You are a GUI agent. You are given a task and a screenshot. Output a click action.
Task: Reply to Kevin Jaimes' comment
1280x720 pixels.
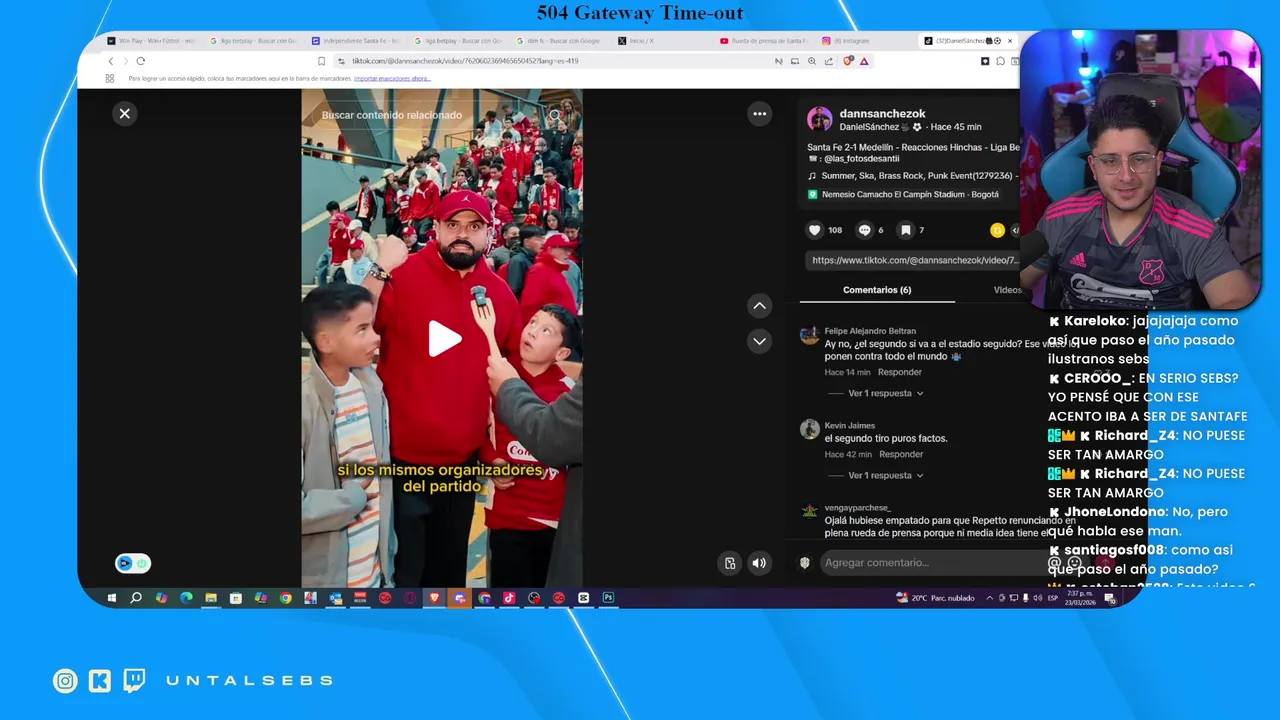[x=900, y=454]
